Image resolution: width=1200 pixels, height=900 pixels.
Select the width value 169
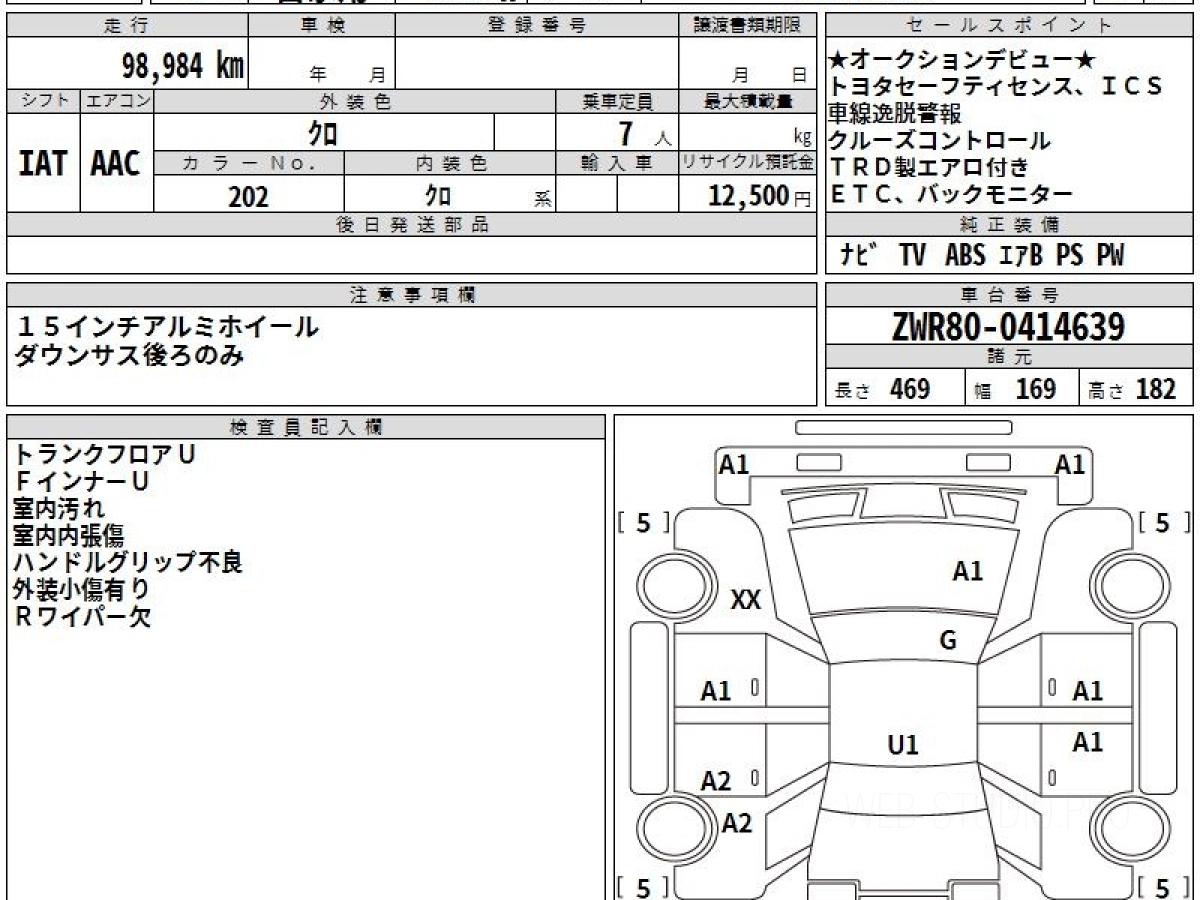1036,389
